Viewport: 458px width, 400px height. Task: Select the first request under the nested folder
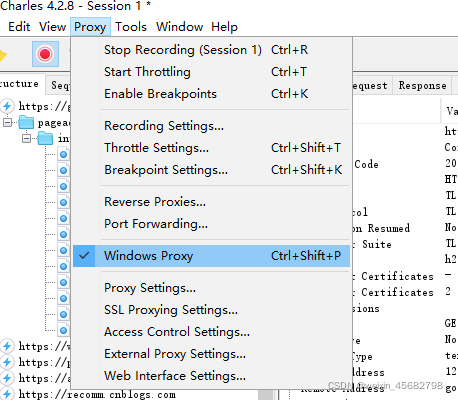(x=63, y=154)
